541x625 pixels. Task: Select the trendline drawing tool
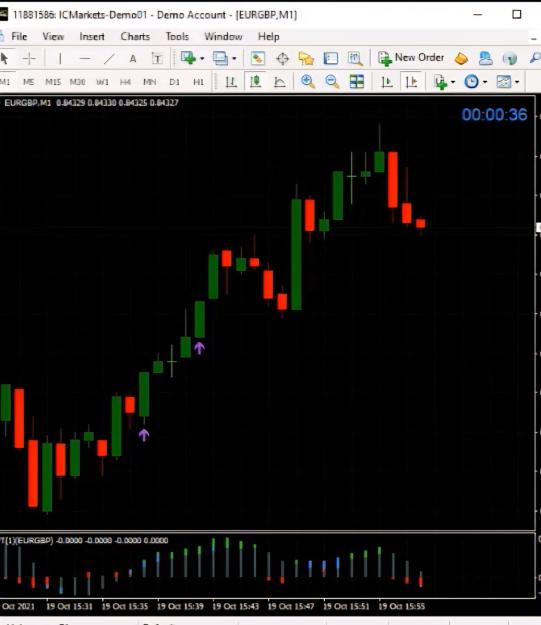click(x=109, y=59)
